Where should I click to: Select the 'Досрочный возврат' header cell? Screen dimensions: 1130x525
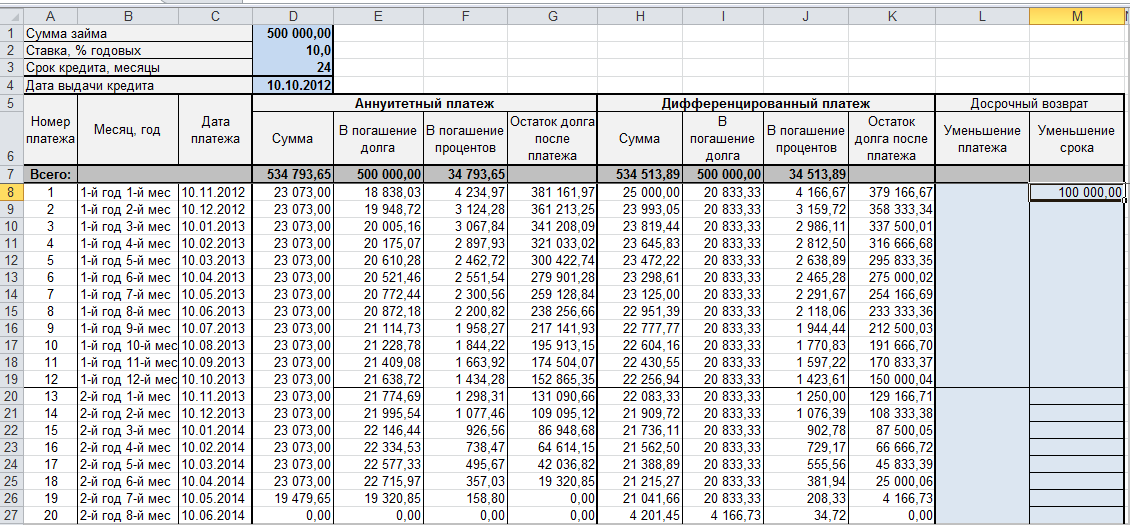(1030, 103)
